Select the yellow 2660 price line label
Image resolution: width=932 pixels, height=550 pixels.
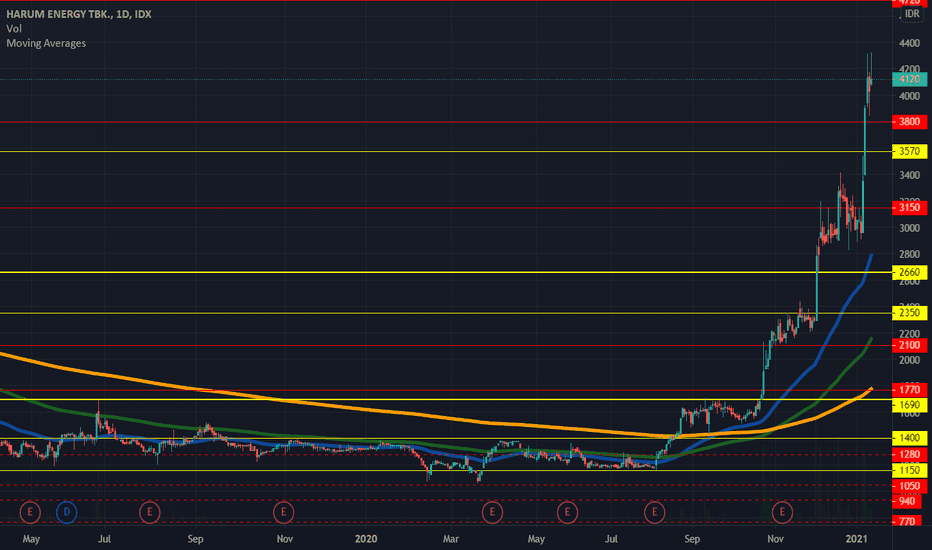coord(909,272)
